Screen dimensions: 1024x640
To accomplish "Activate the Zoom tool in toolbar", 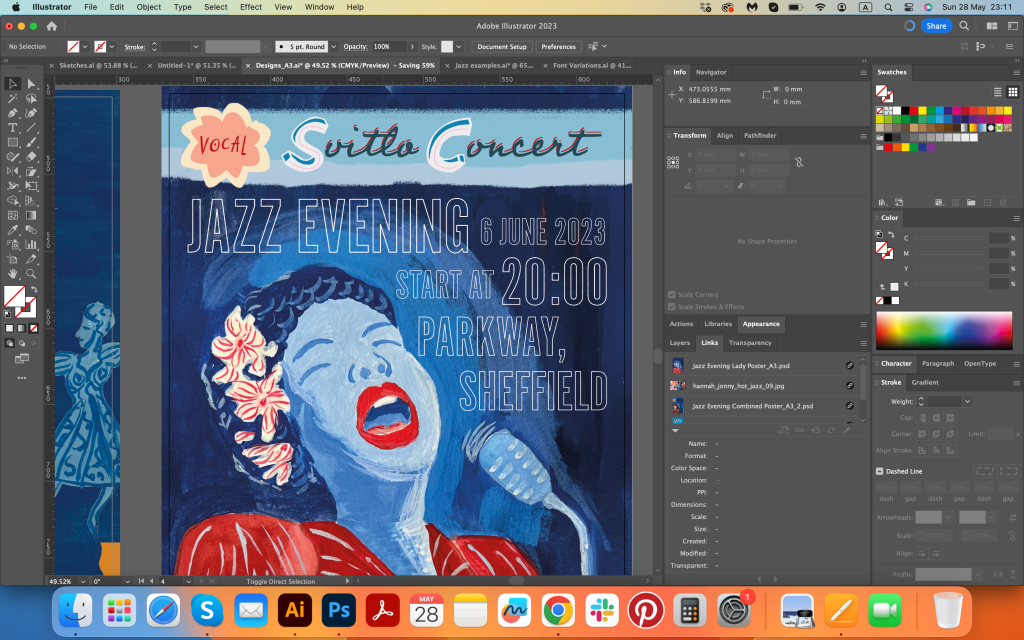I will tap(31, 273).
